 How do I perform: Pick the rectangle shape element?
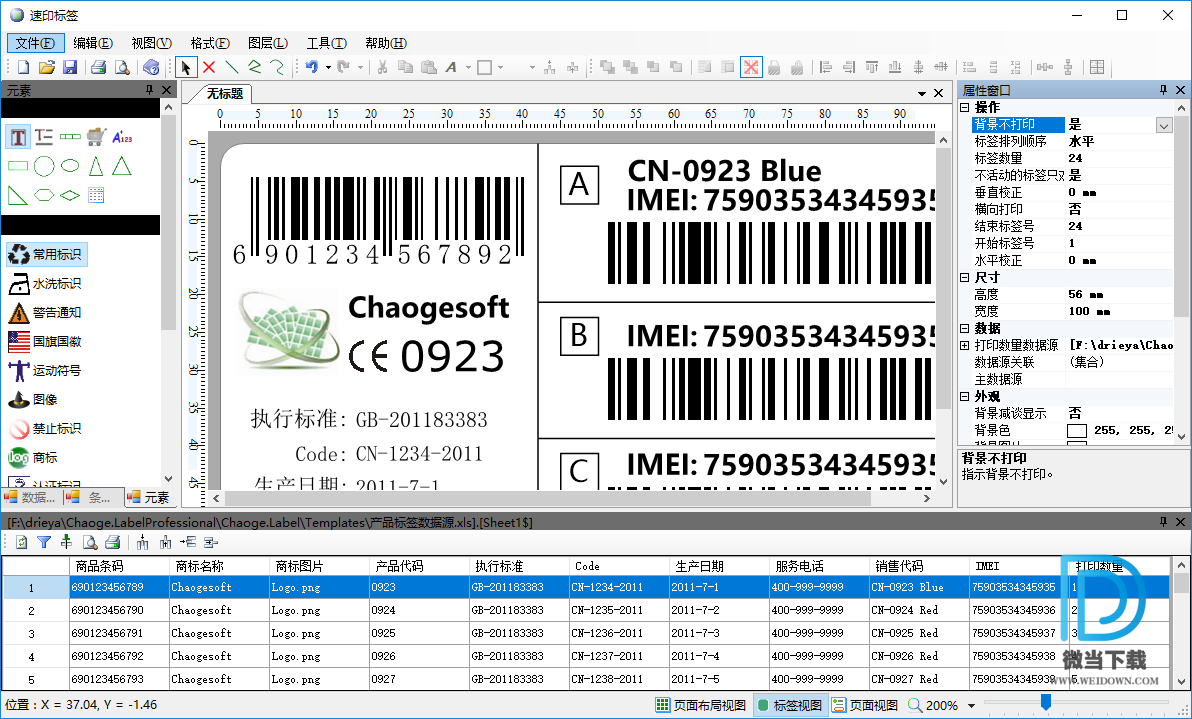pyautogui.click(x=18, y=166)
